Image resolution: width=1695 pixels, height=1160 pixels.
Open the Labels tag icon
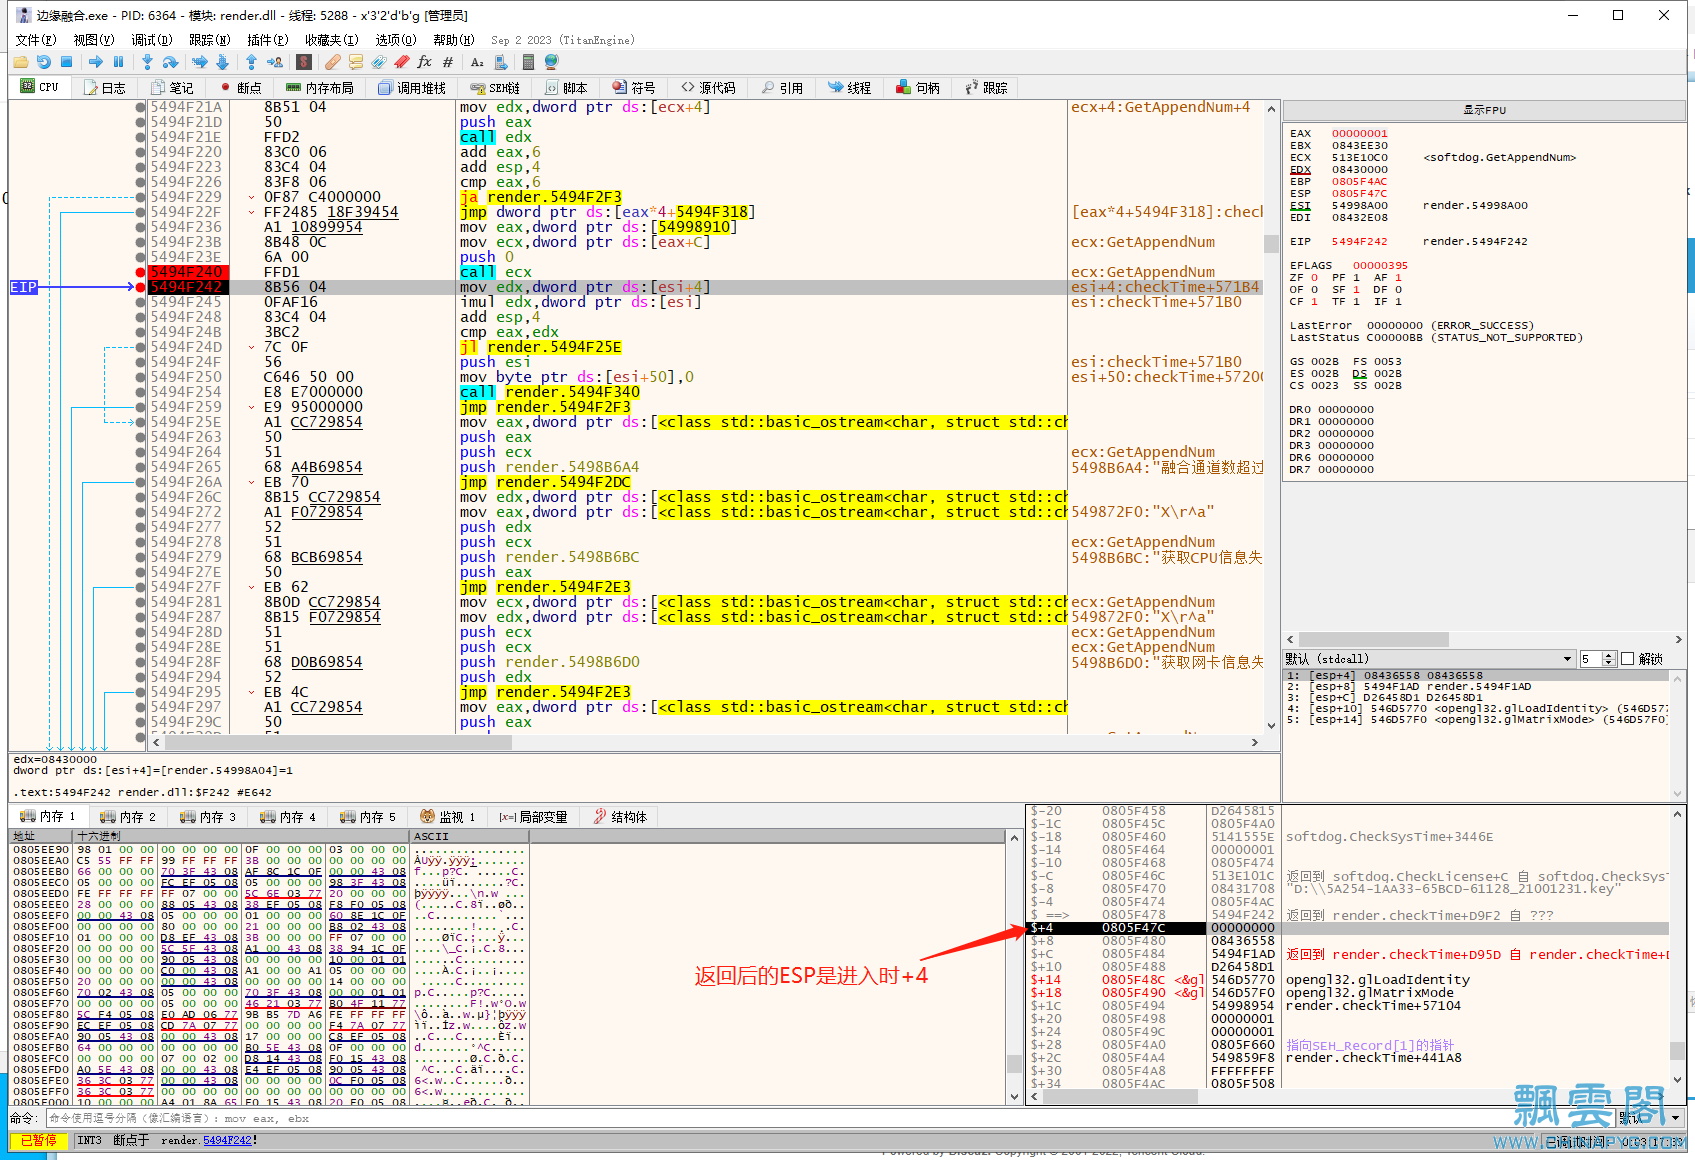(x=379, y=62)
